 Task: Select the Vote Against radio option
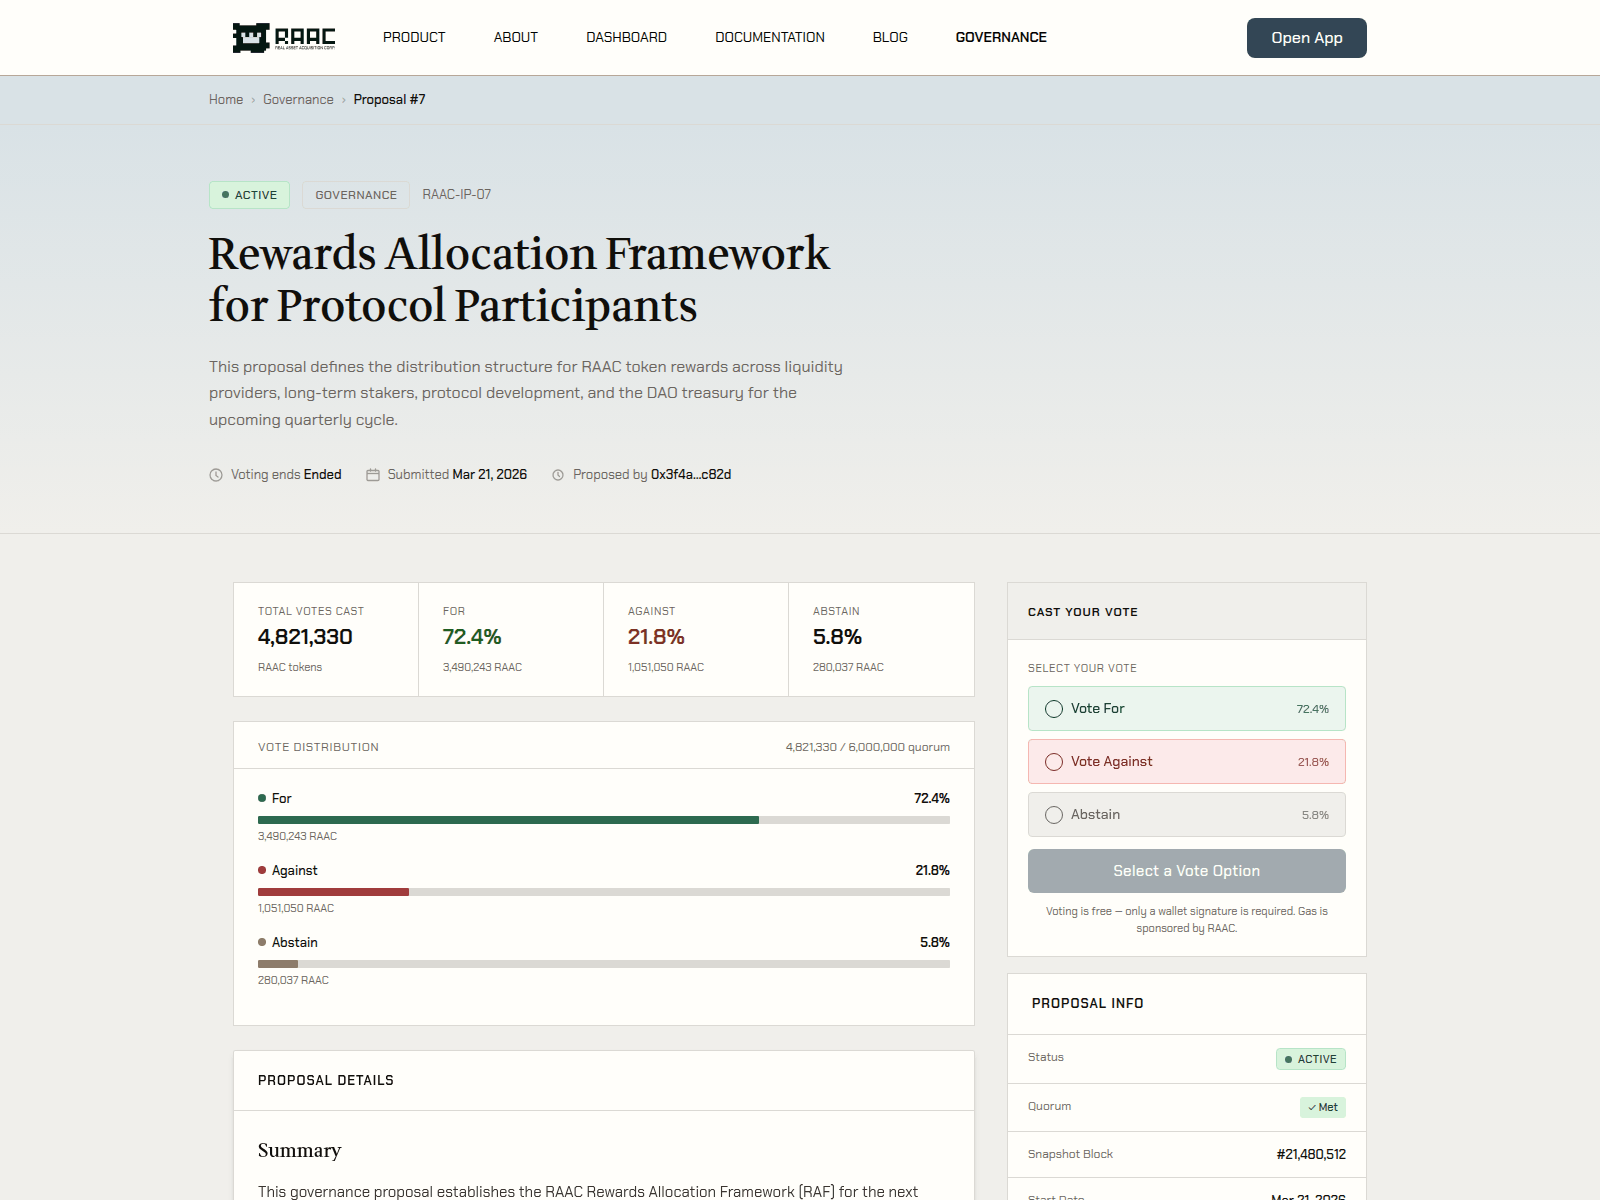(1054, 762)
